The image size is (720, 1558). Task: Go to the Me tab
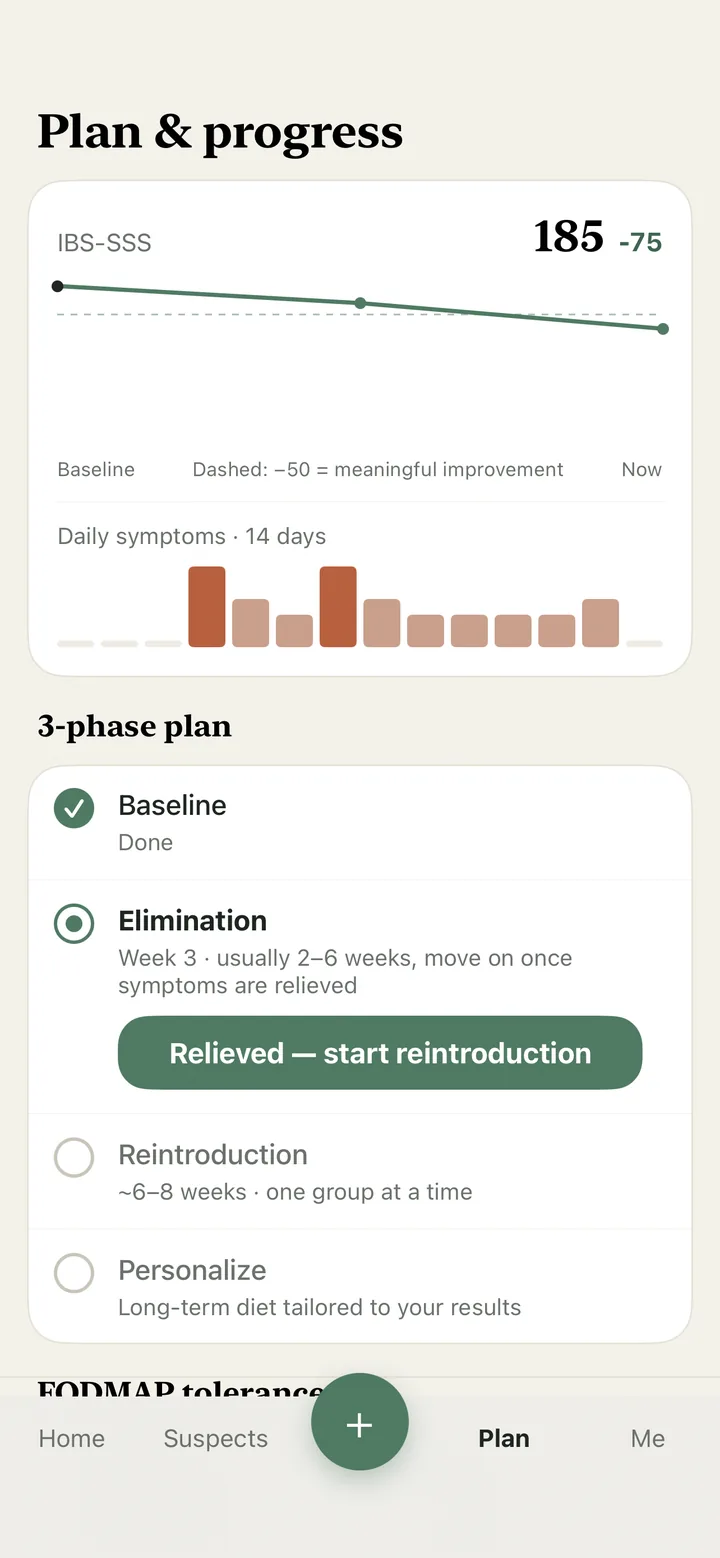[648, 1438]
